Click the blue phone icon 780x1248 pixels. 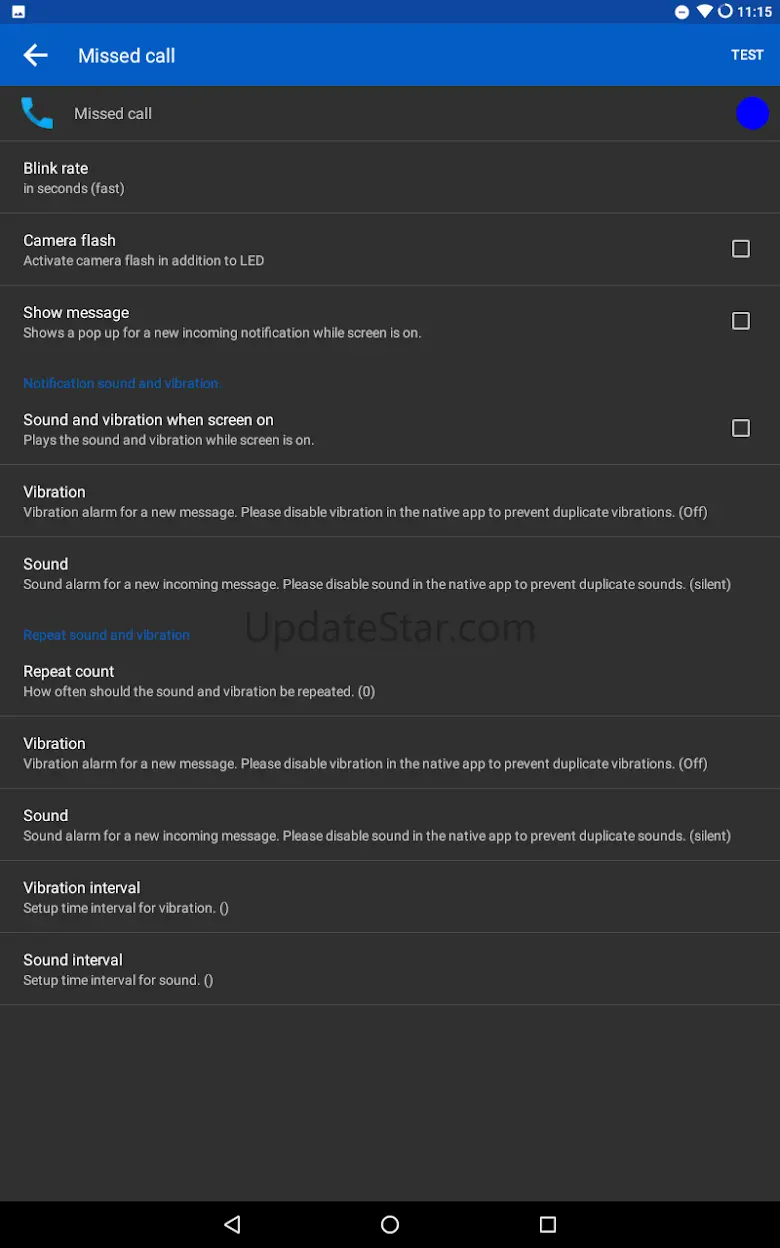pyautogui.click(x=37, y=114)
